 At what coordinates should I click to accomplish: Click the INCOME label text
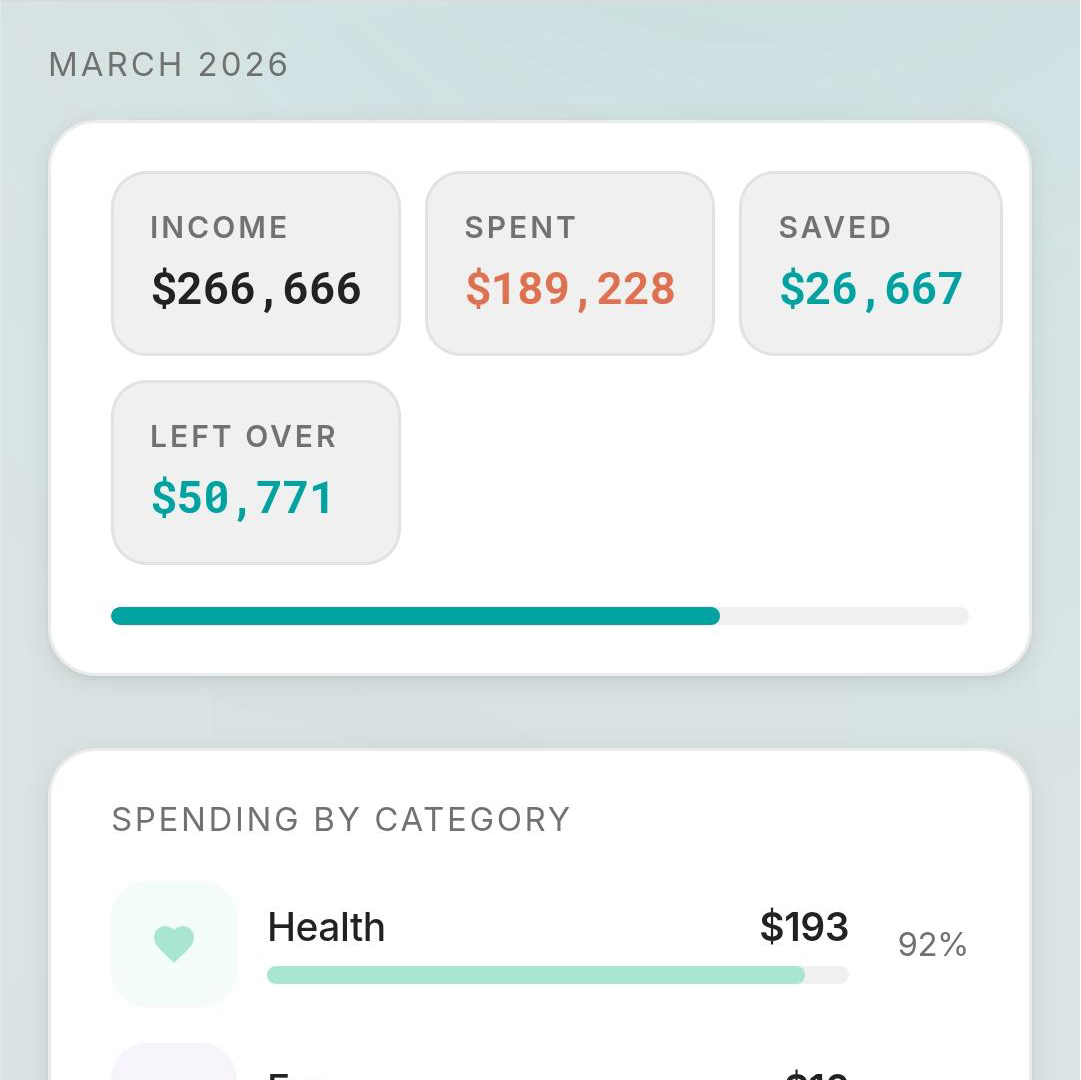[219, 228]
